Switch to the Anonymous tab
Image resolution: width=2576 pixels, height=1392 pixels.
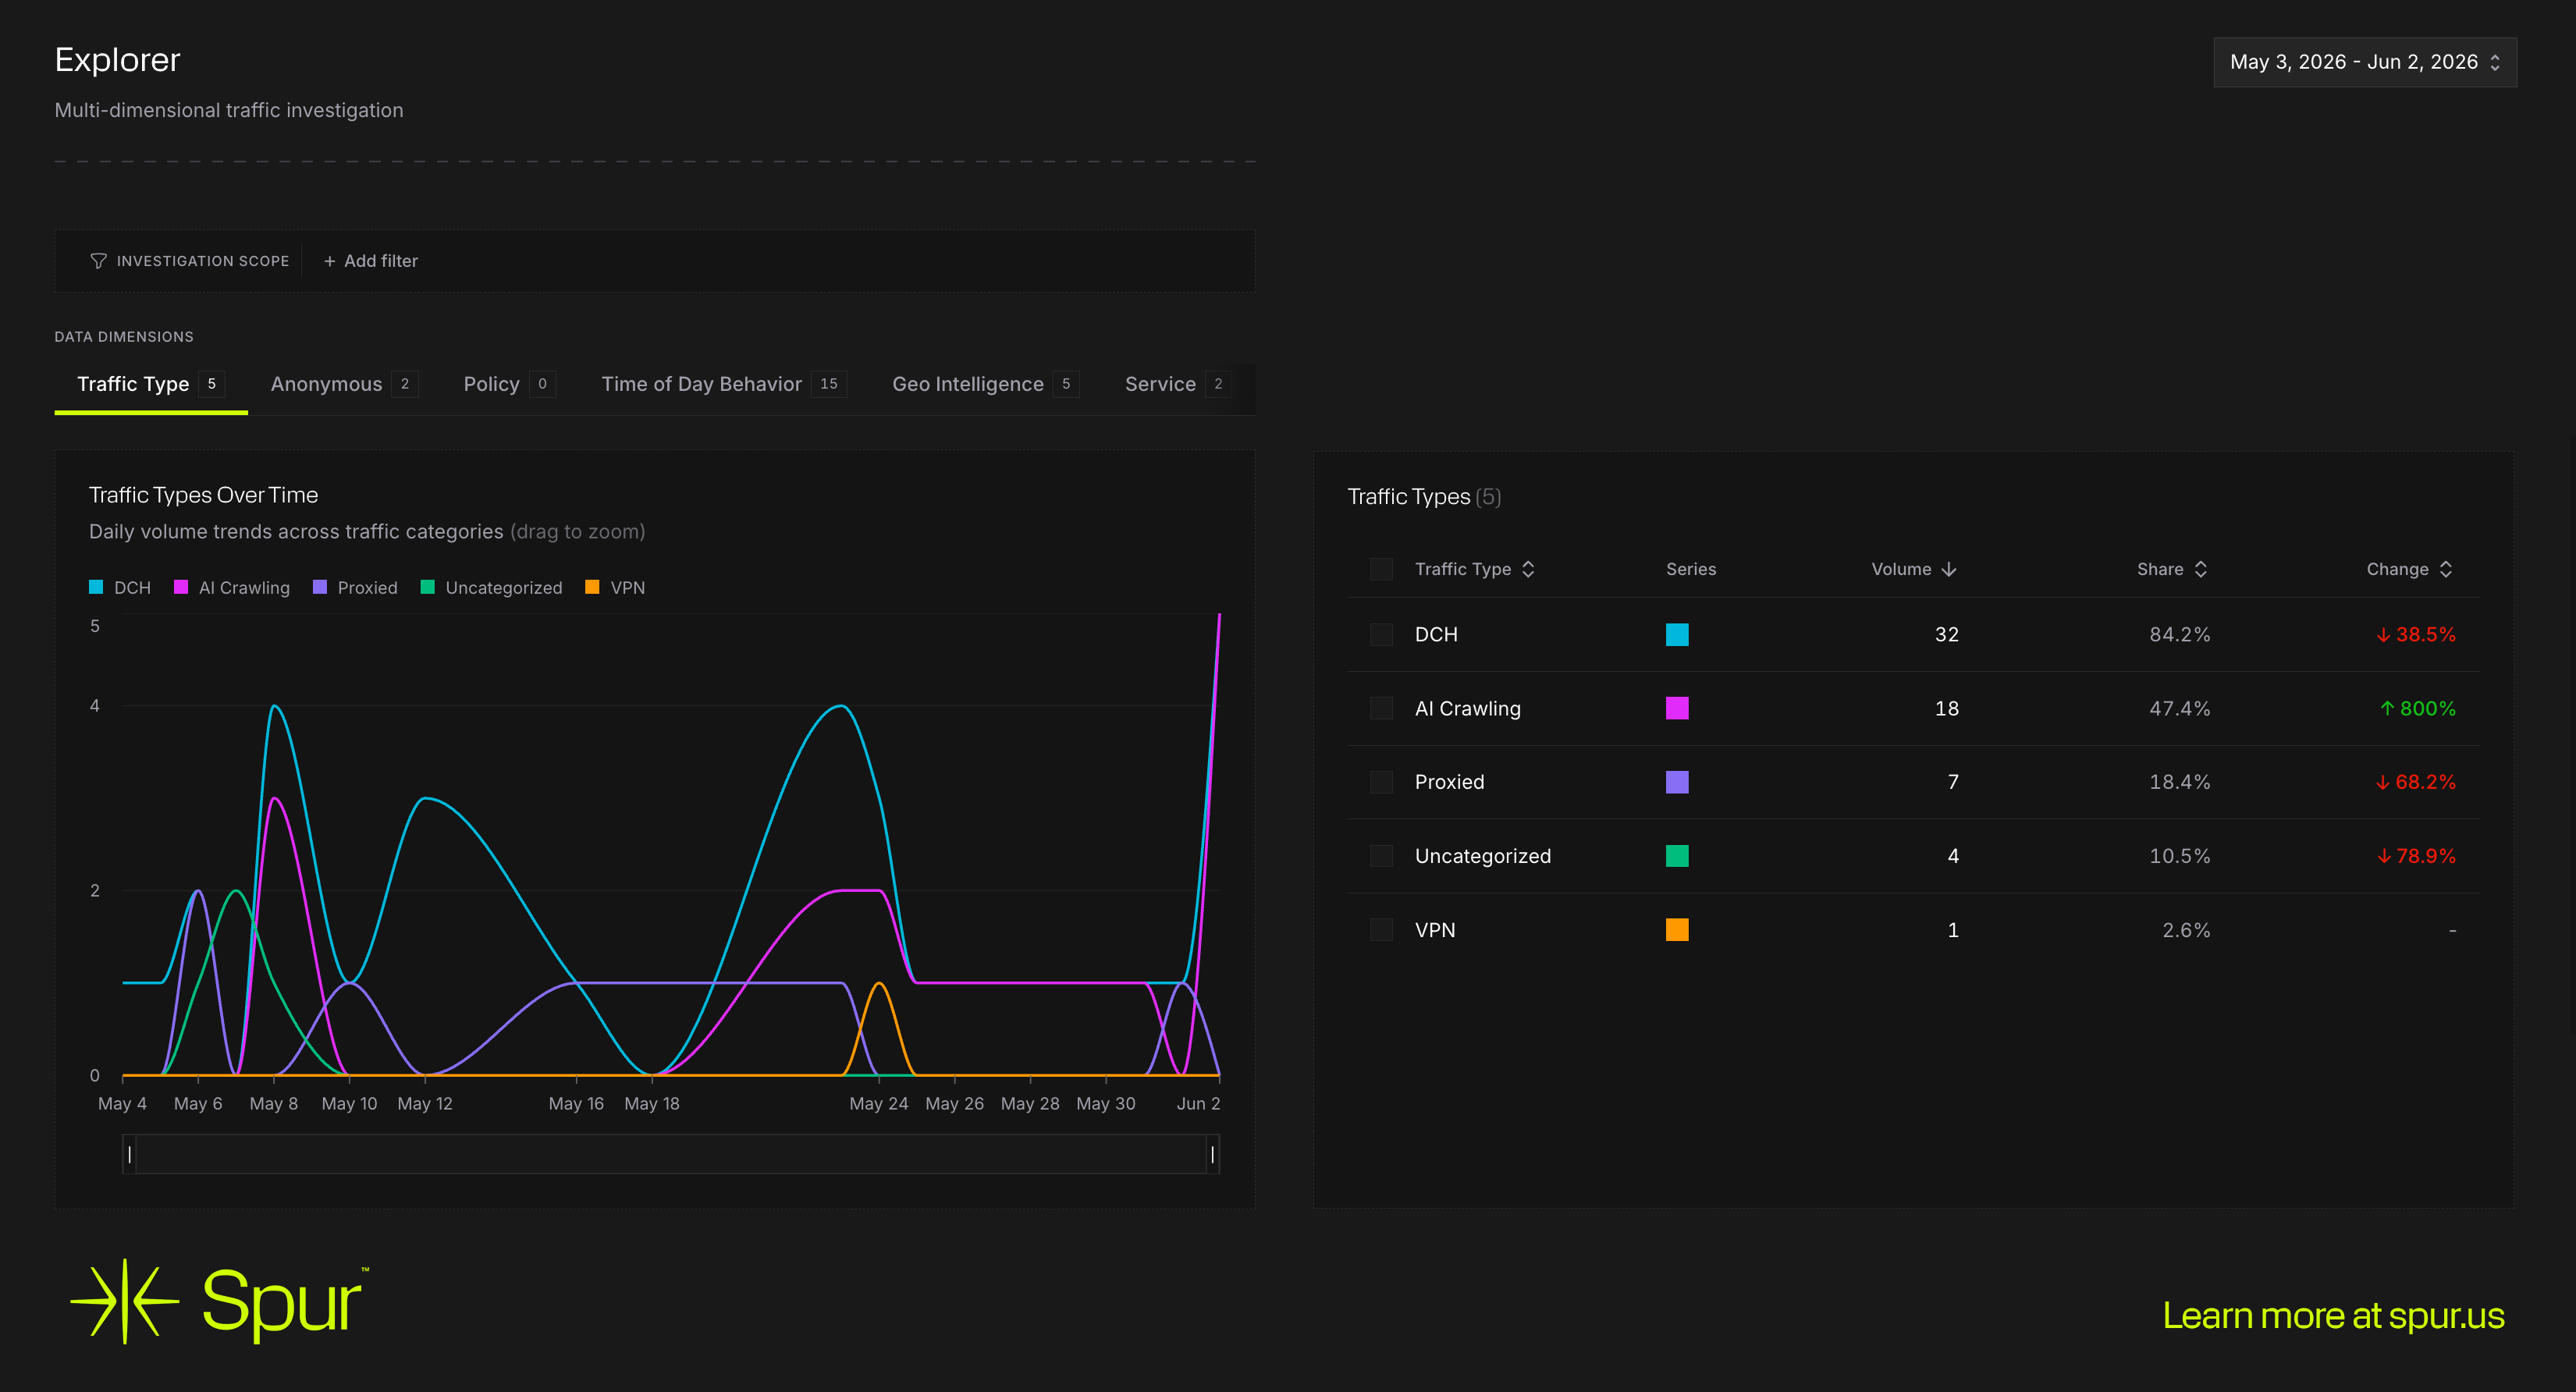344,384
